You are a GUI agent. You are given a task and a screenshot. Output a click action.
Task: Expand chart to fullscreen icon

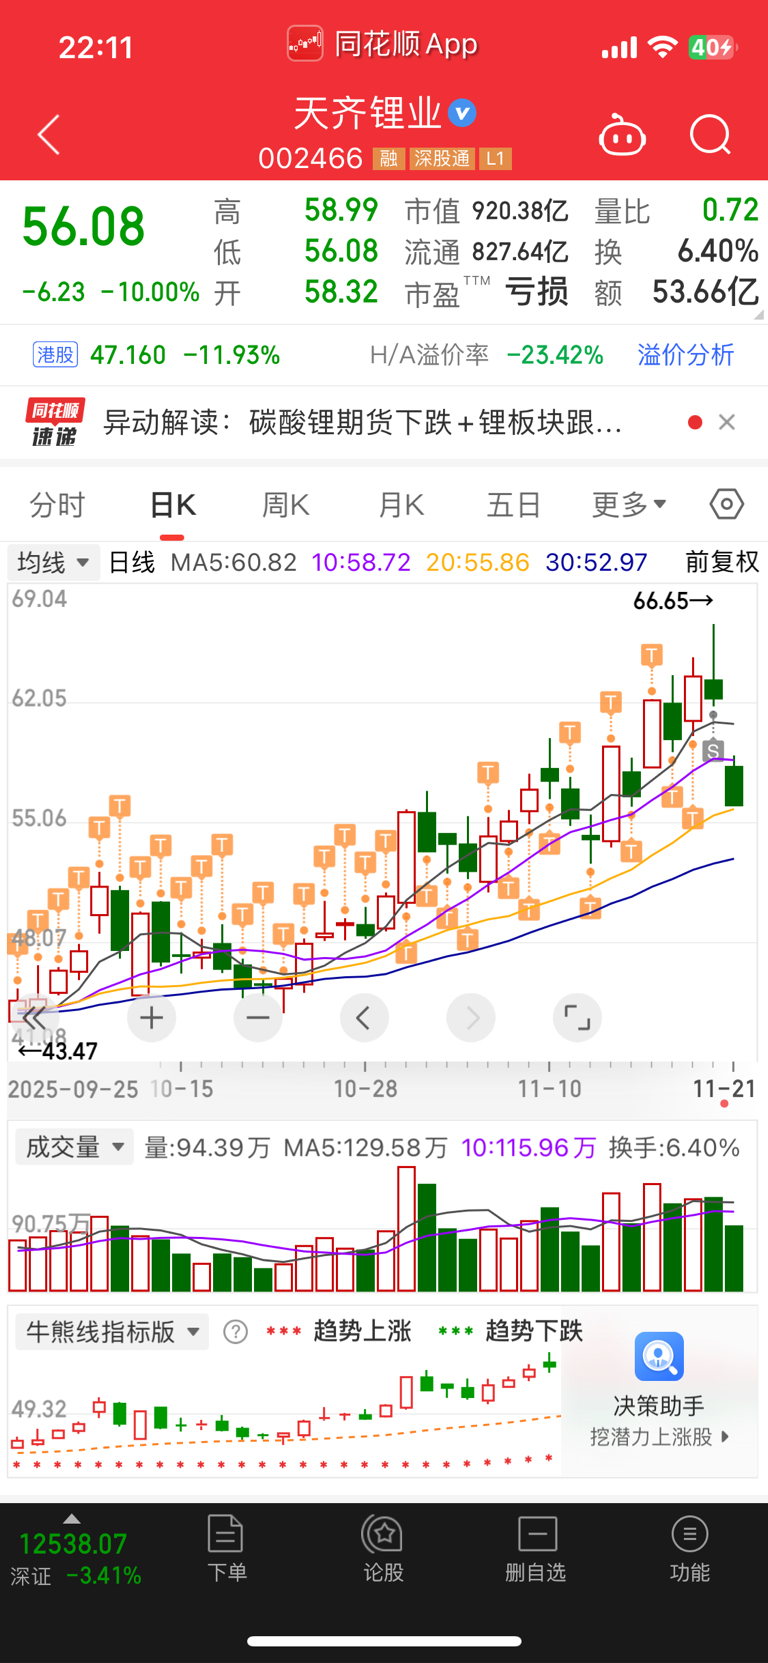tap(577, 1018)
